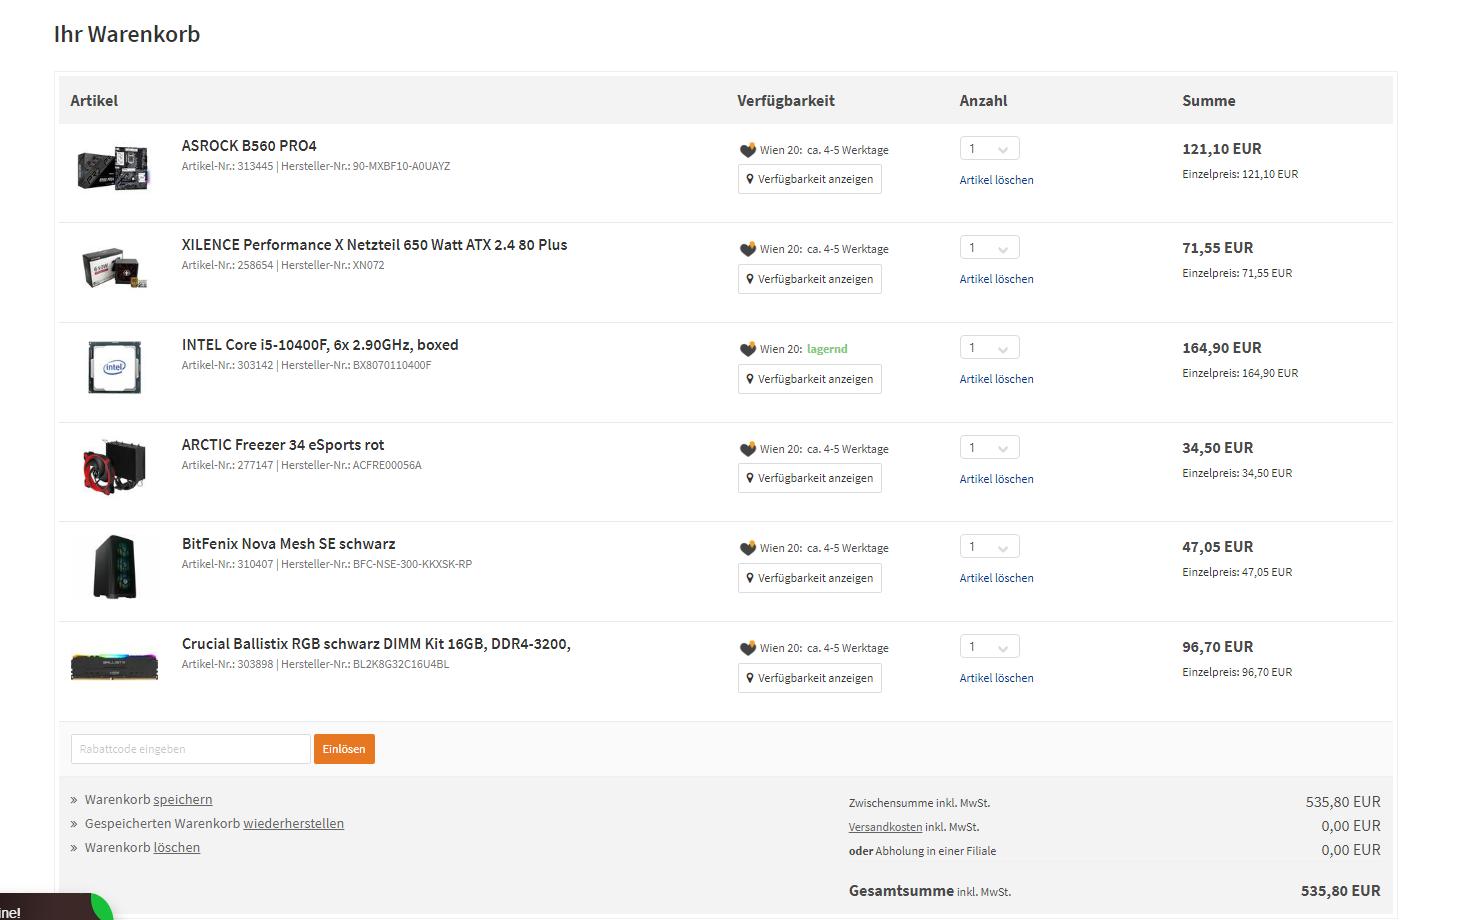Click the Gesamtsumme amount 535,80 EUR
1461x920 pixels.
tap(1340, 891)
